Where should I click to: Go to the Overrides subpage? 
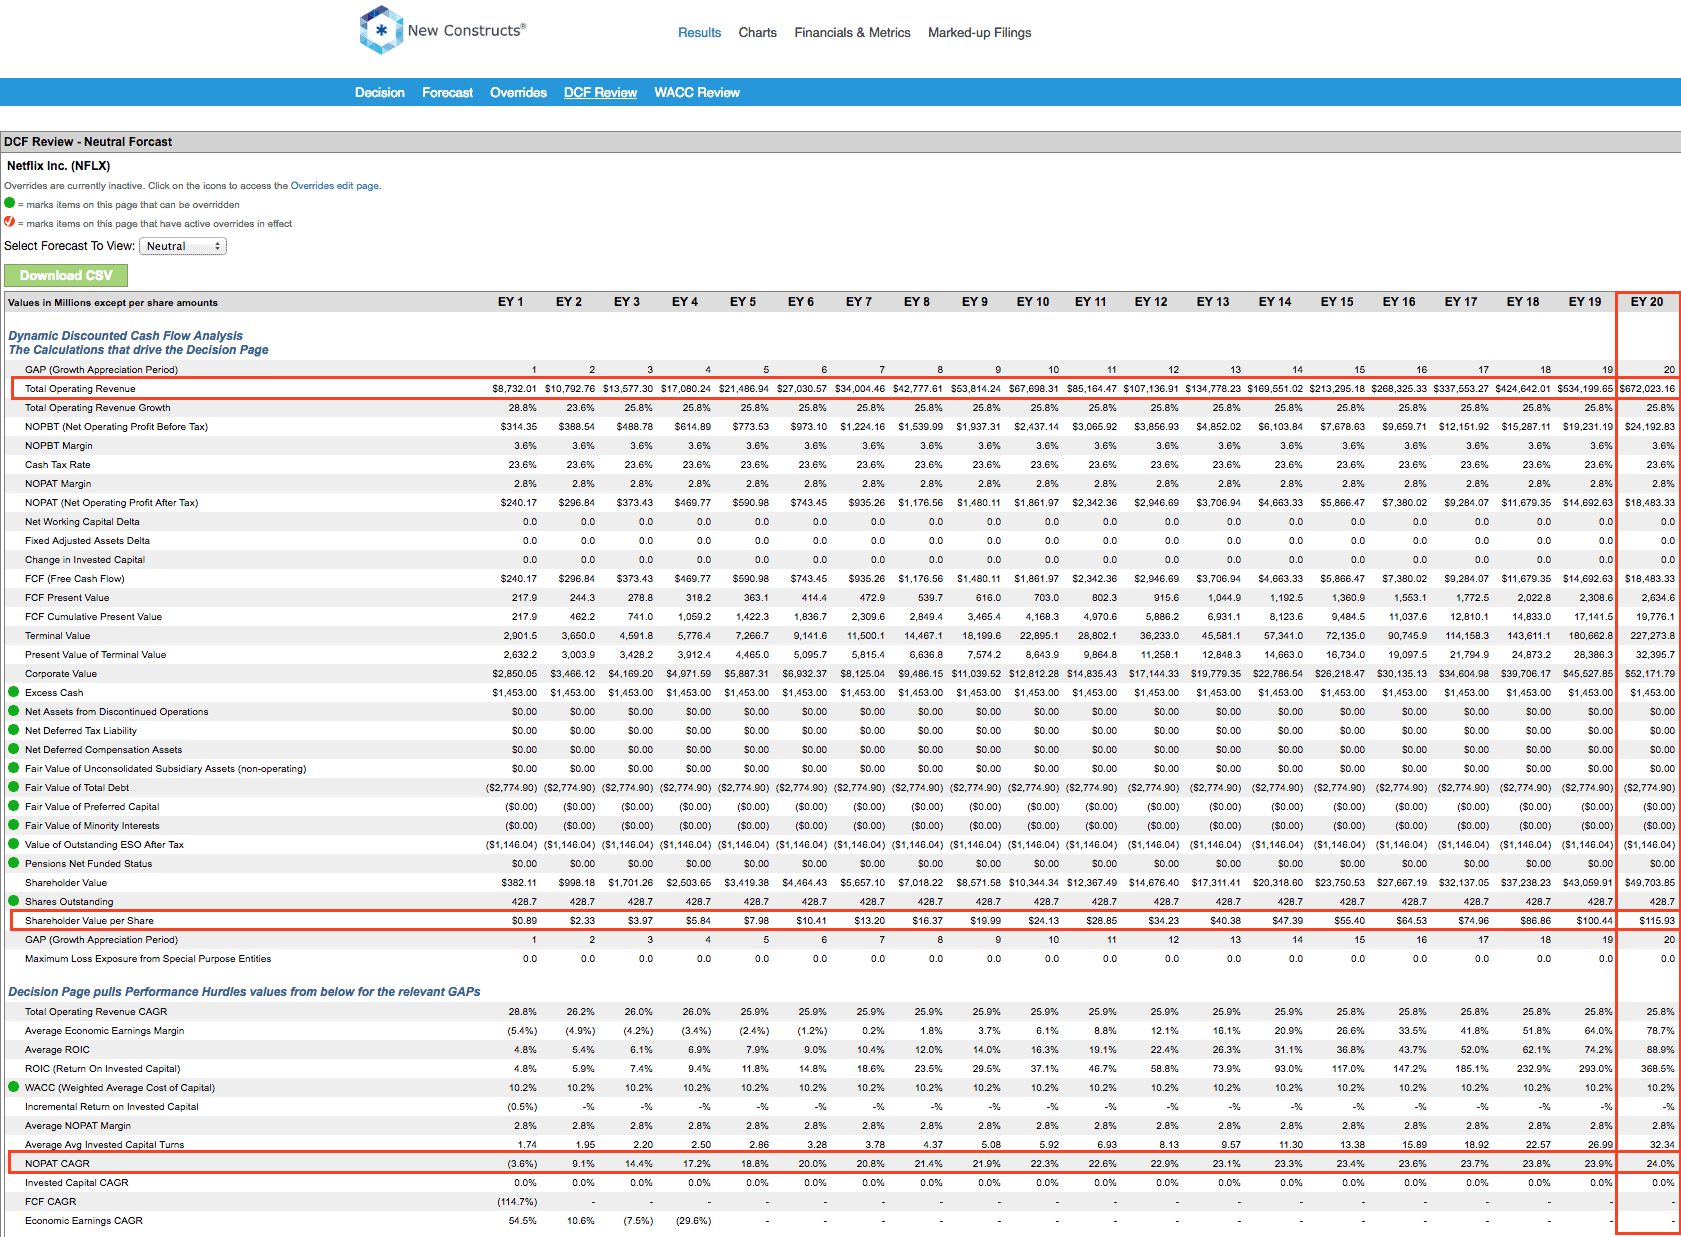pos(518,93)
